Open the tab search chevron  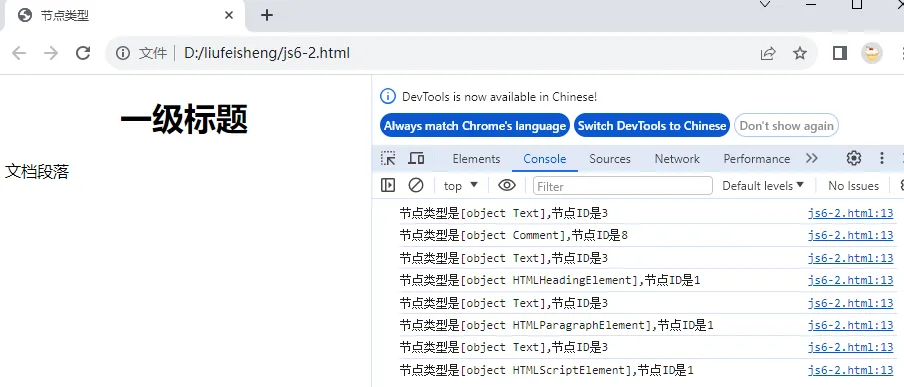[x=765, y=5]
